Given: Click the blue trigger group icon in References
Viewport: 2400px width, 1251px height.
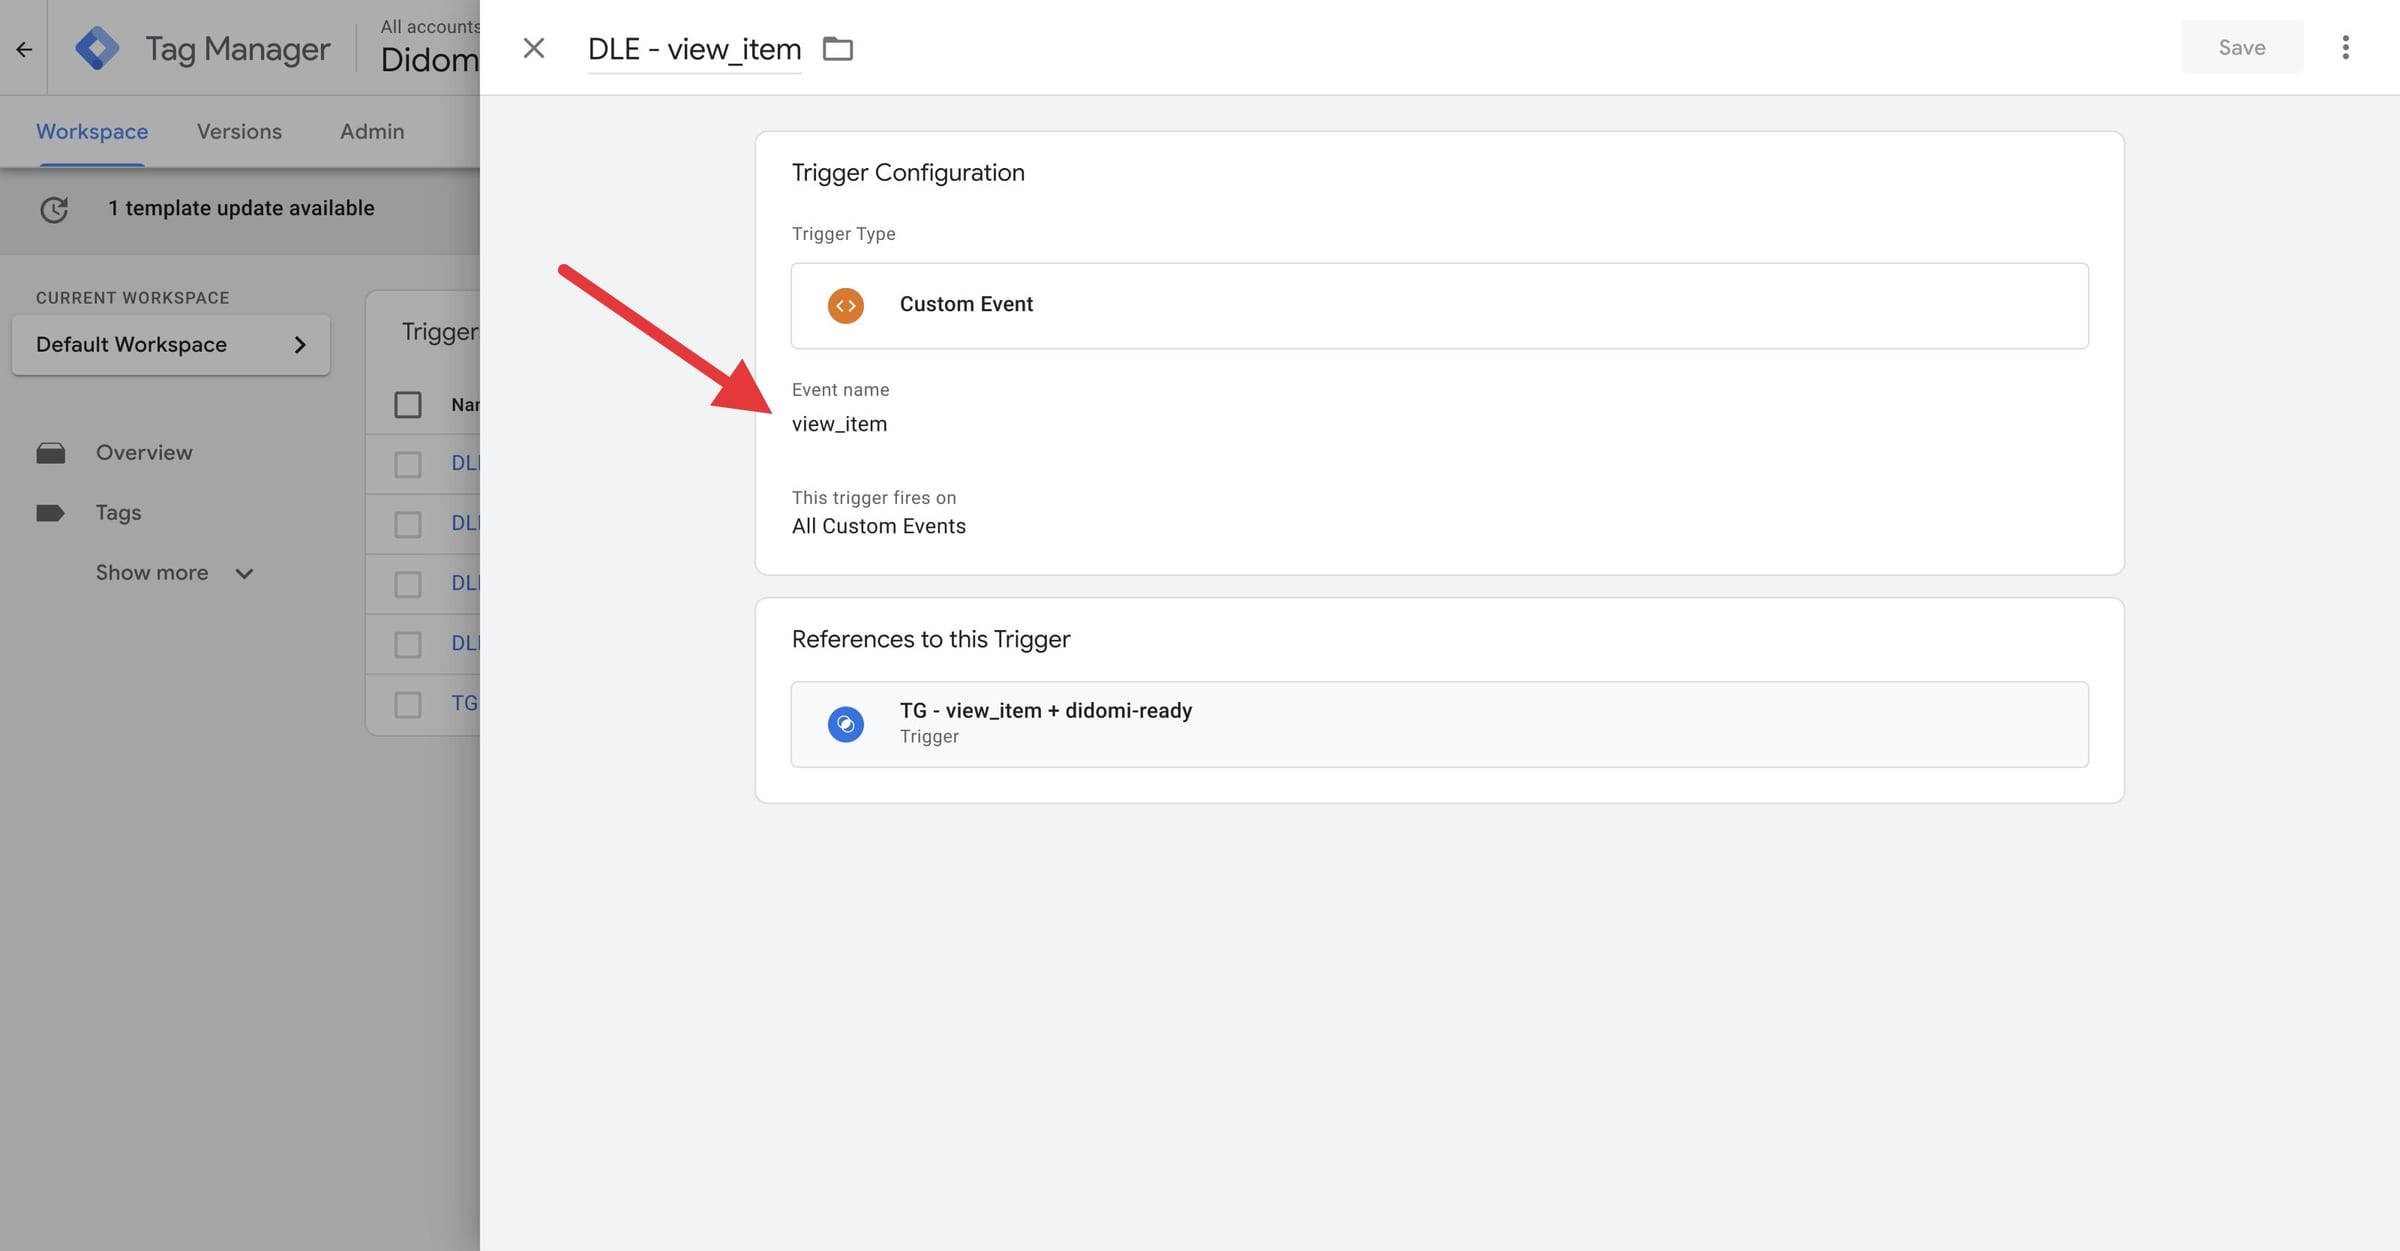Looking at the screenshot, I should click(x=846, y=724).
